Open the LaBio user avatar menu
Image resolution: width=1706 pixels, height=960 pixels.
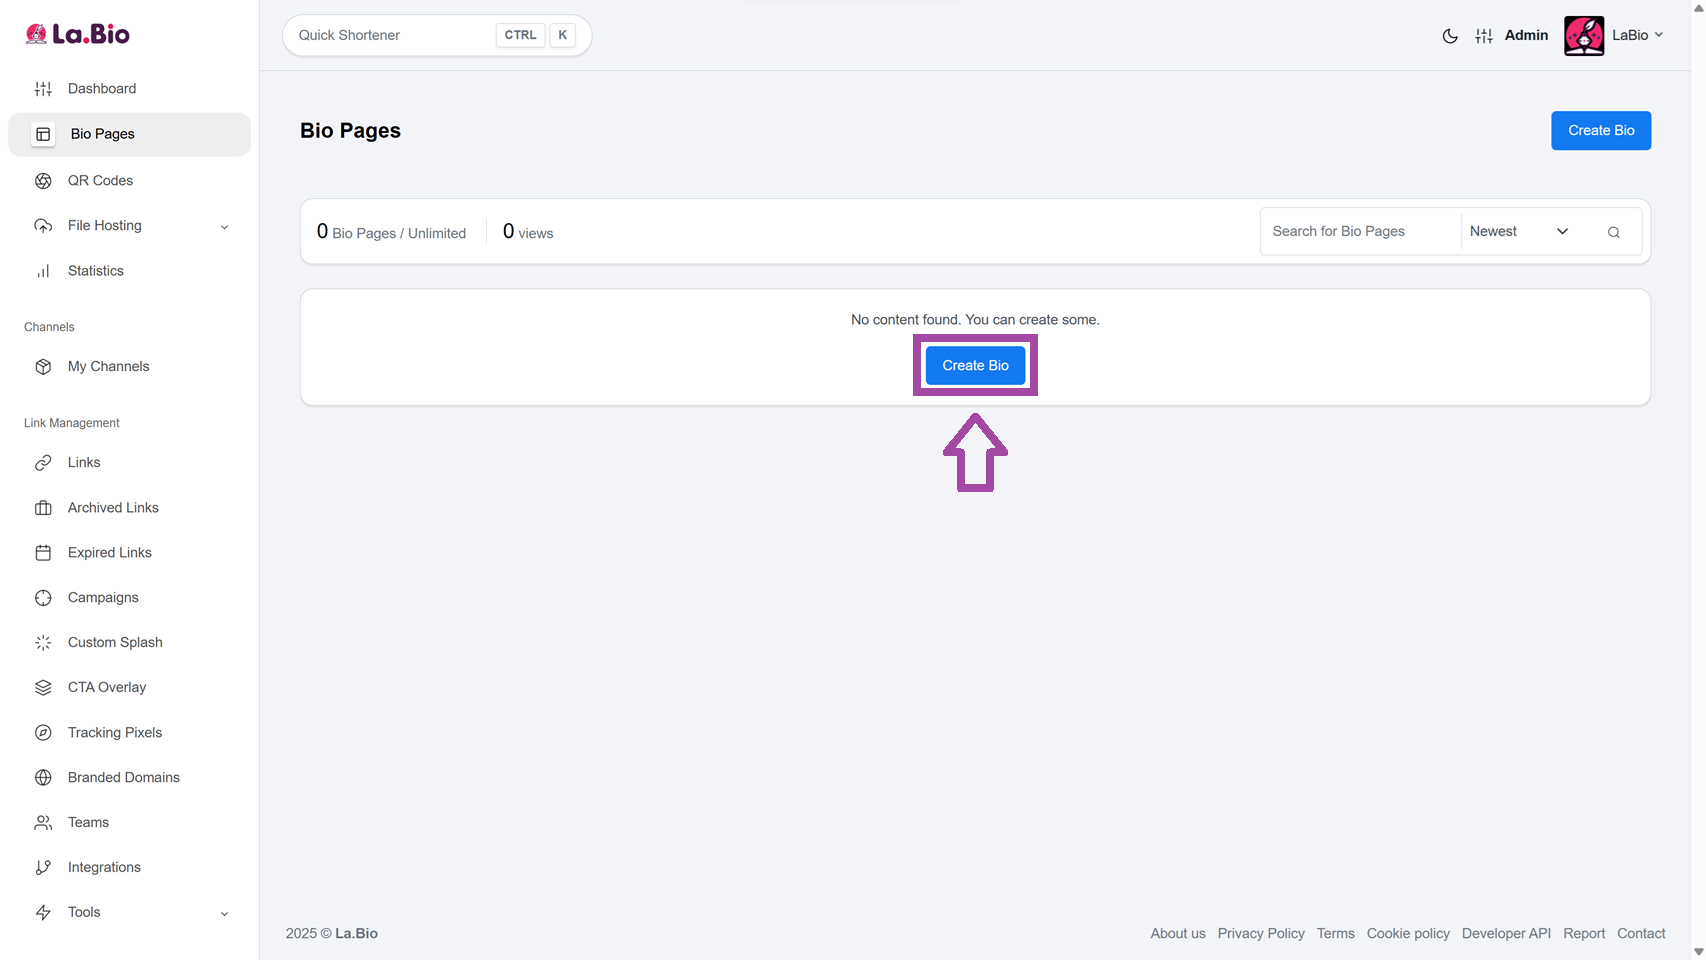(1583, 36)
